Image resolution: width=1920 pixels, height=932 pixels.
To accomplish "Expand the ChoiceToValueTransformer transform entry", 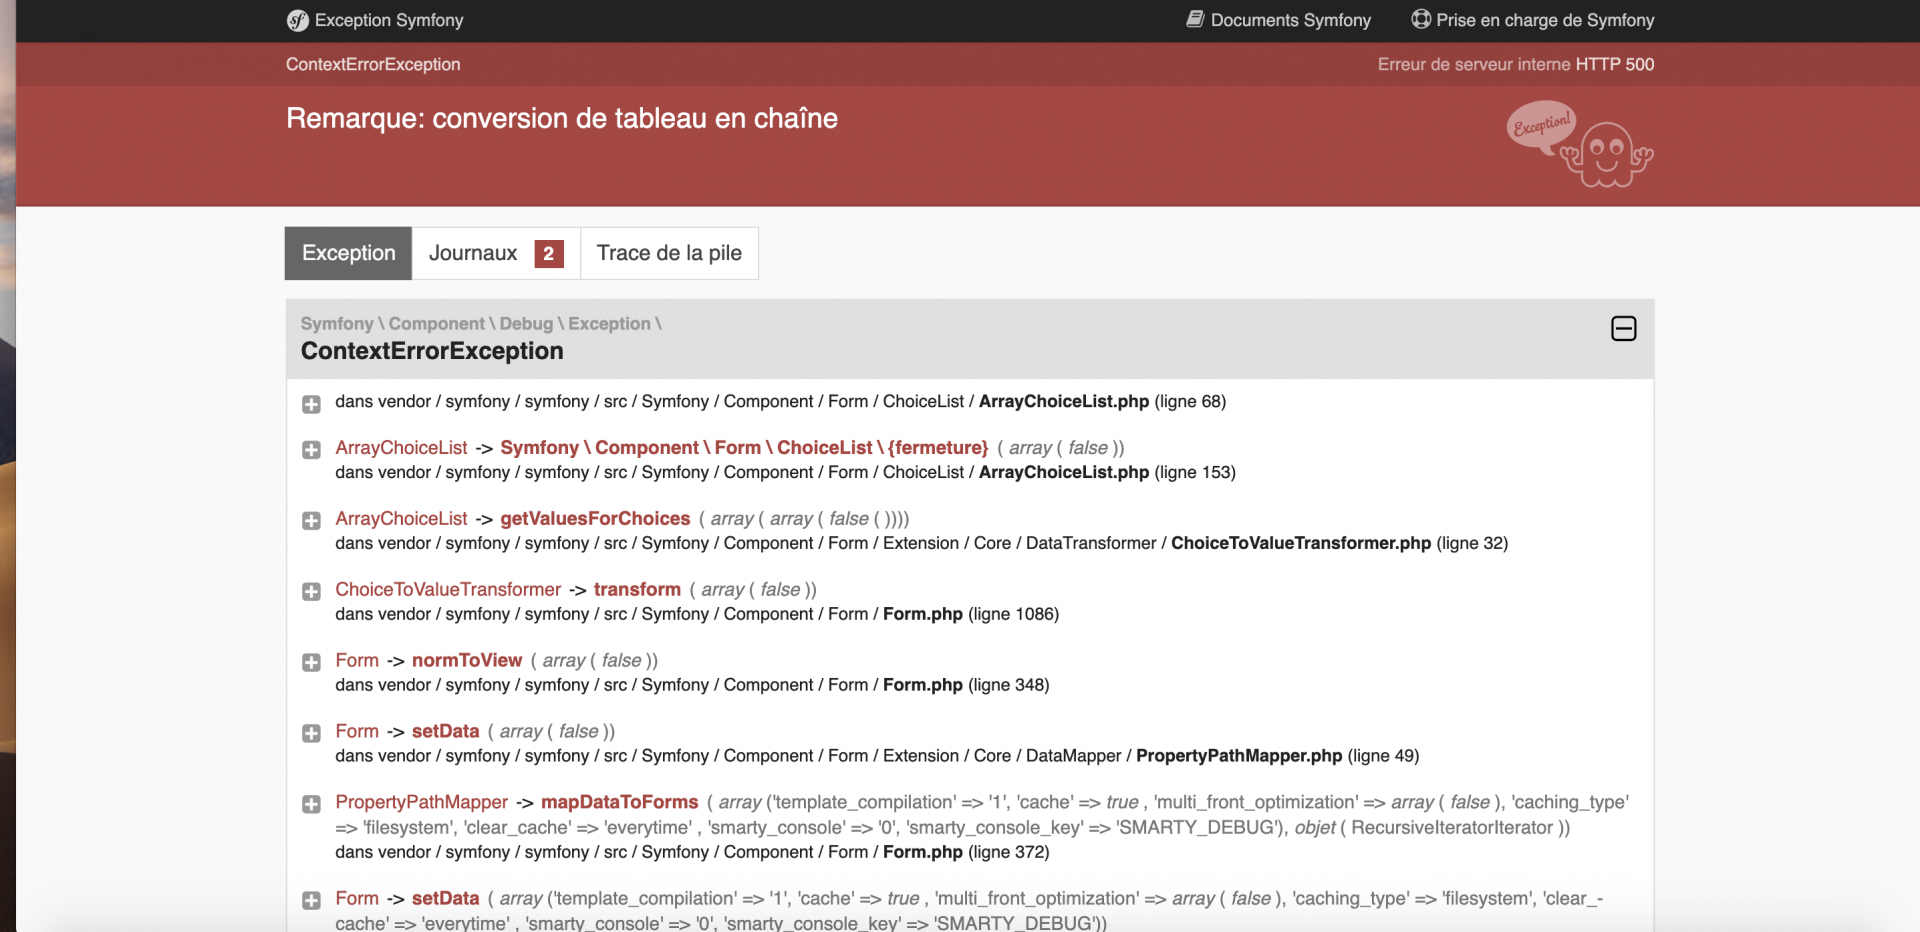I will [312, 592].
